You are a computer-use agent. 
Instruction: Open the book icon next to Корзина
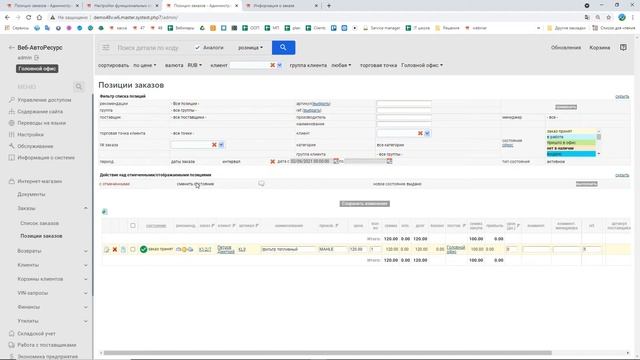[623, 47]
